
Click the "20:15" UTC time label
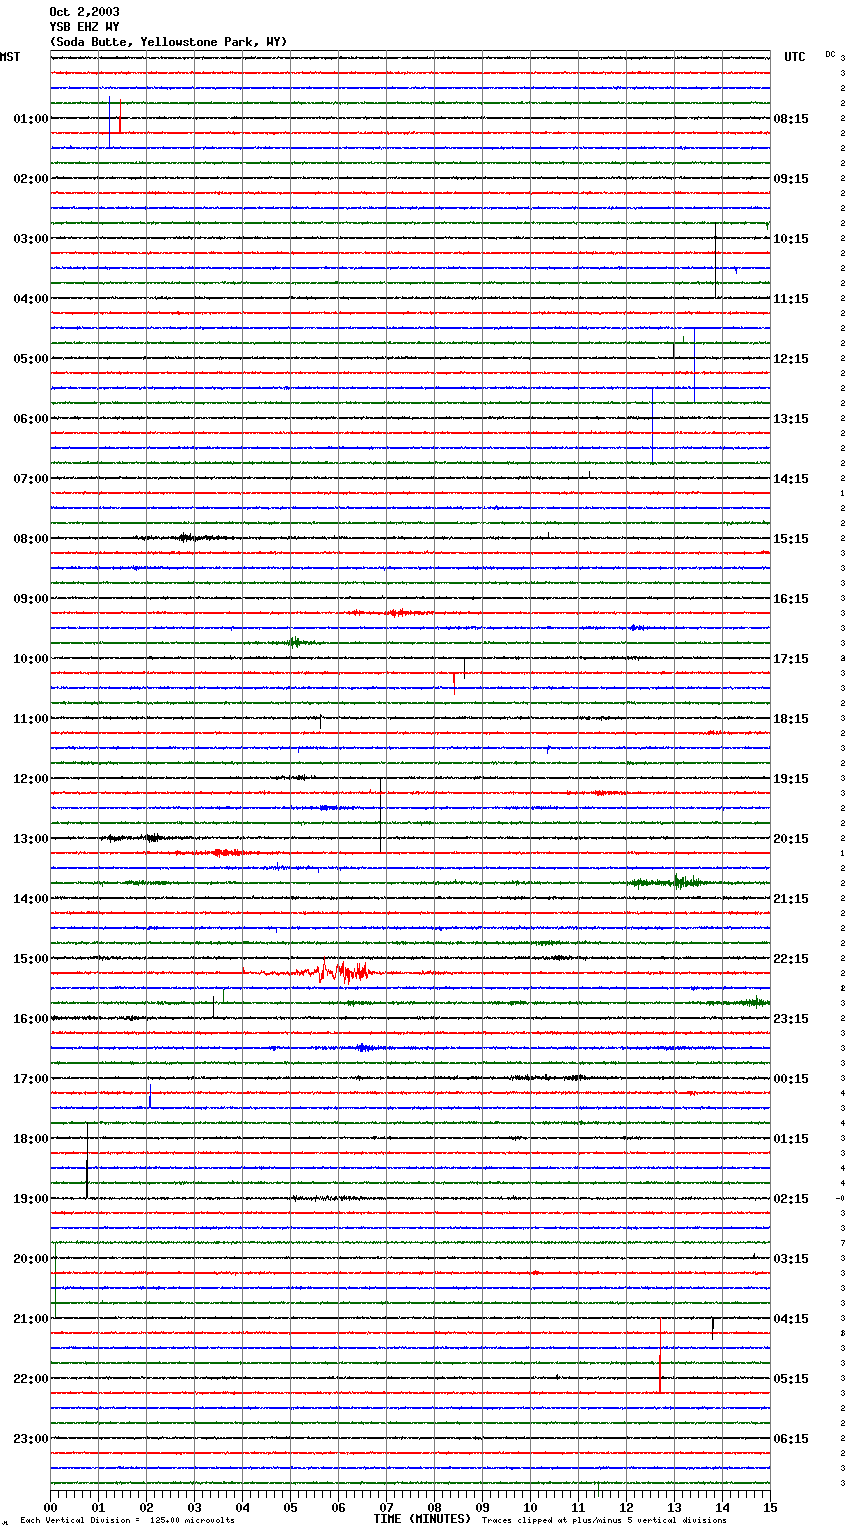tap(791, 839)
